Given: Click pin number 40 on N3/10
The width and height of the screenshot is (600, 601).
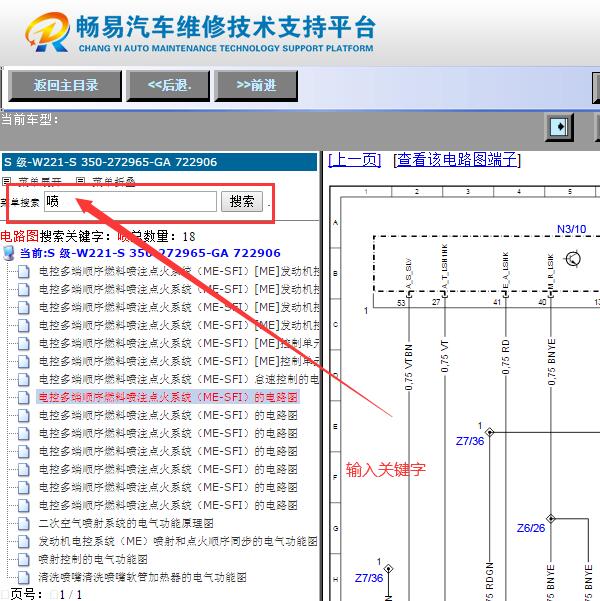Looking at the screenshot, I should (x=542, y=302).
